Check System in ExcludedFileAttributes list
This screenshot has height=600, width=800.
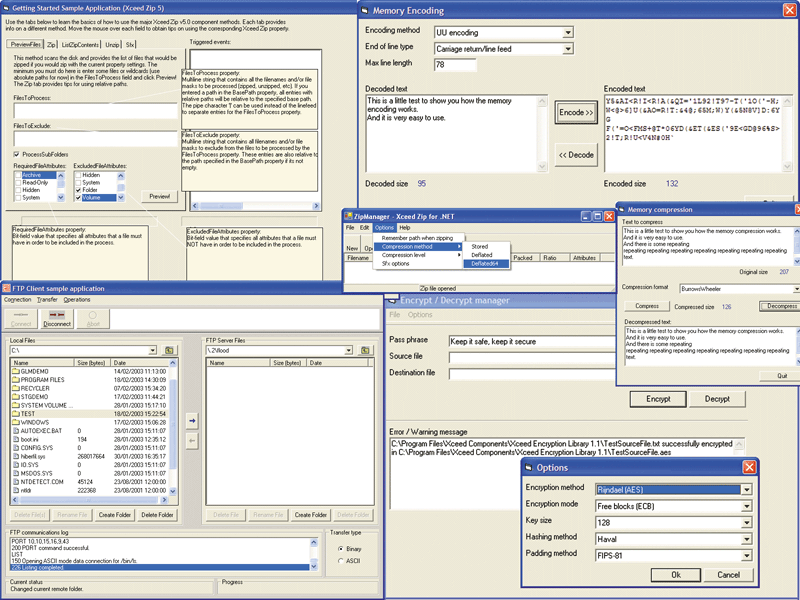coord(78,183)
